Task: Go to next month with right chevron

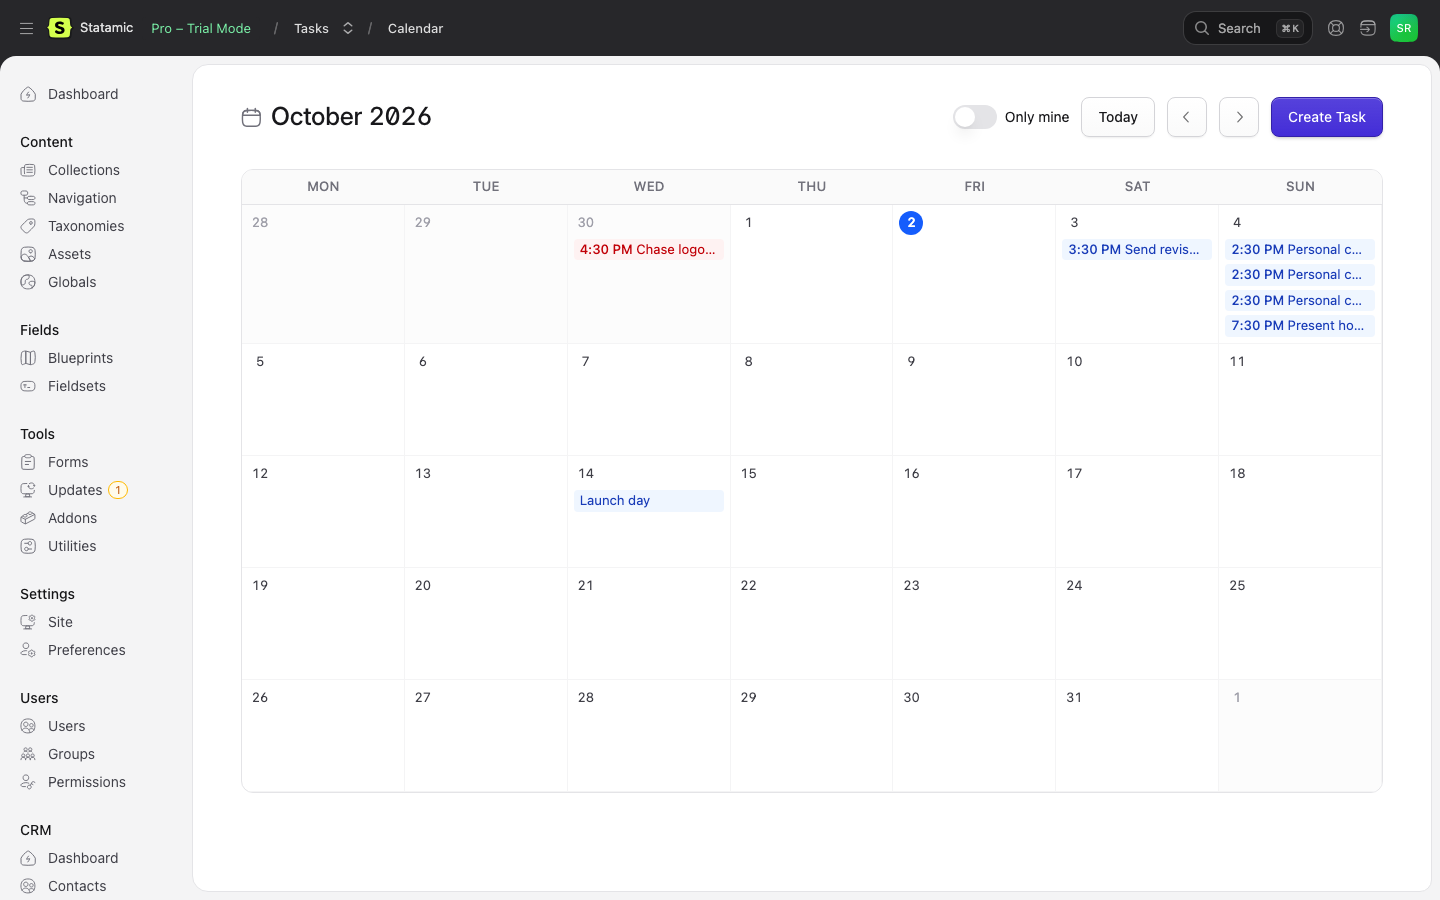Action: pos(1239,117)
